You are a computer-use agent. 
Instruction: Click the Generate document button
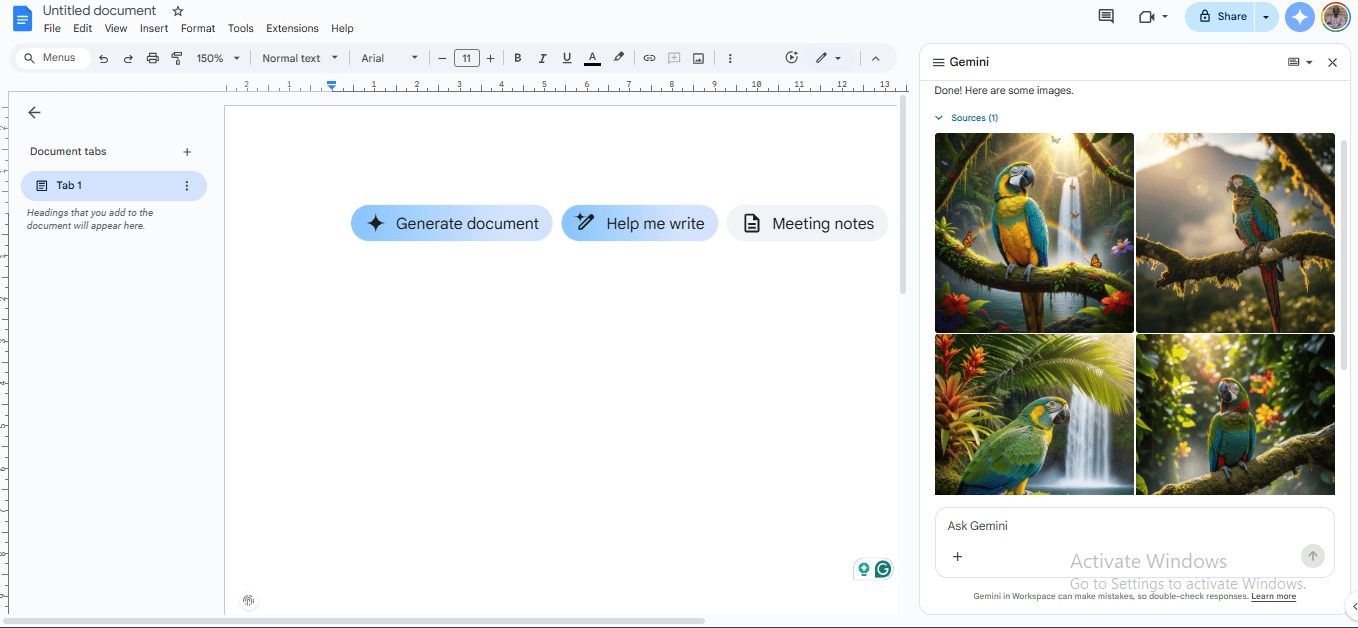452,223
